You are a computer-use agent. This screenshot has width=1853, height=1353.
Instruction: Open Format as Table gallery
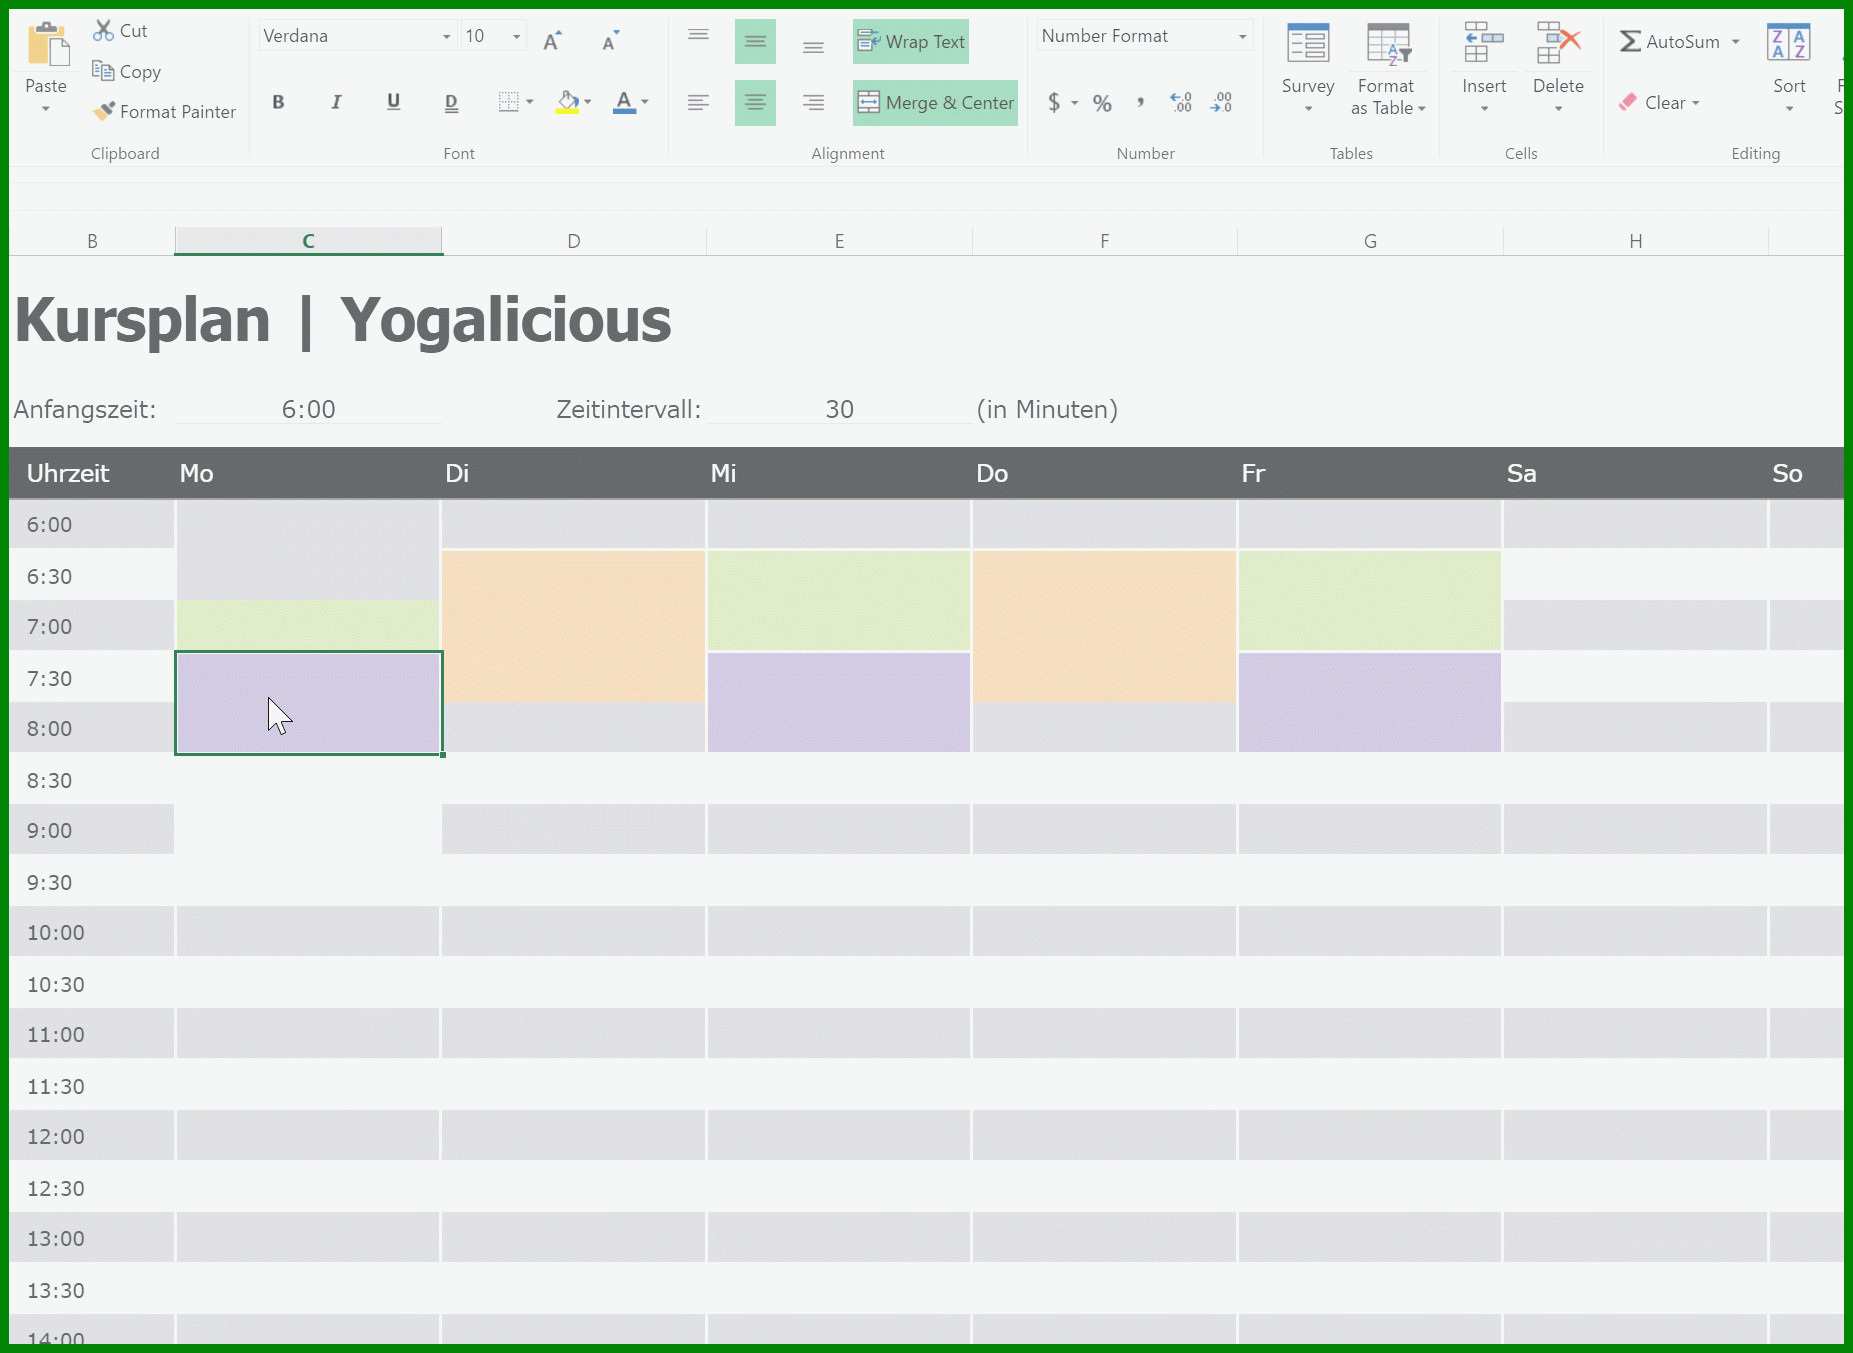1388,68
